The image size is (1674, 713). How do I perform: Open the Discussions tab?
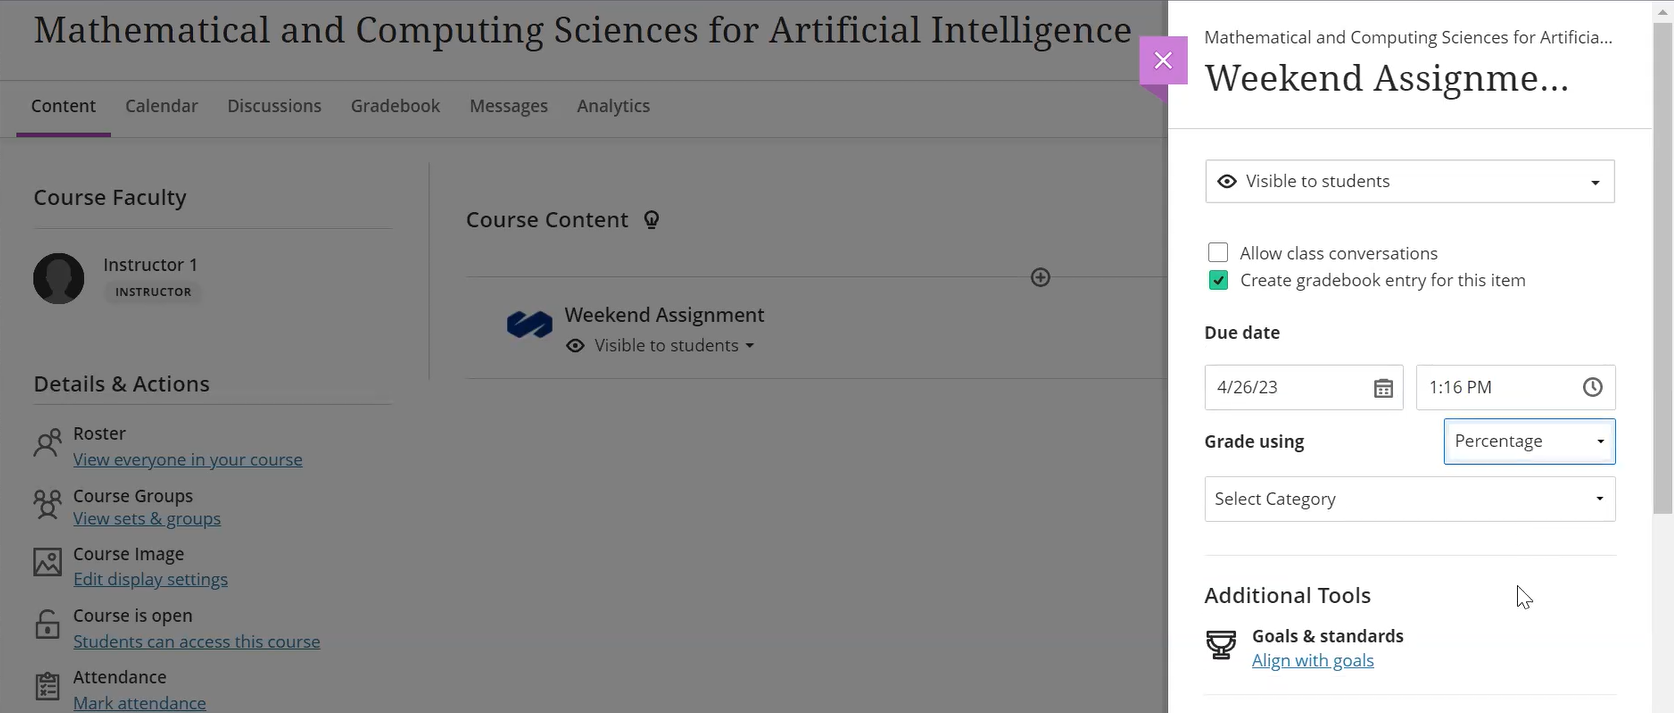tap(274, 106)
